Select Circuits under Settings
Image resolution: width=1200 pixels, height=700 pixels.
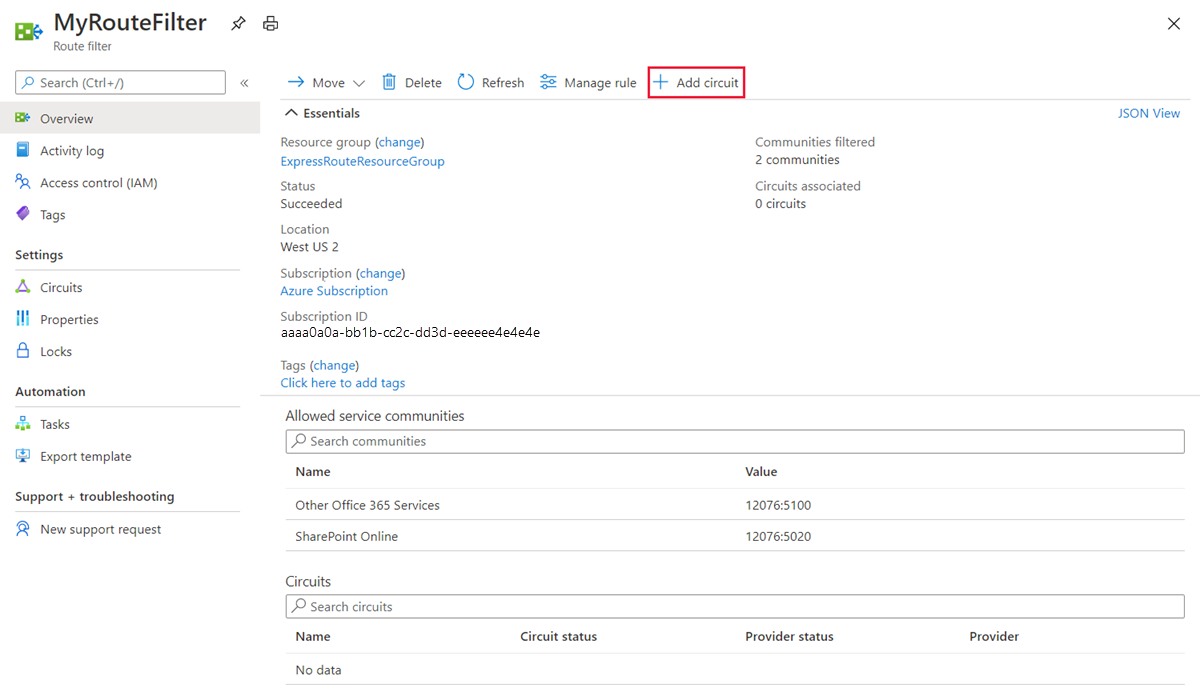click(61, 287)
